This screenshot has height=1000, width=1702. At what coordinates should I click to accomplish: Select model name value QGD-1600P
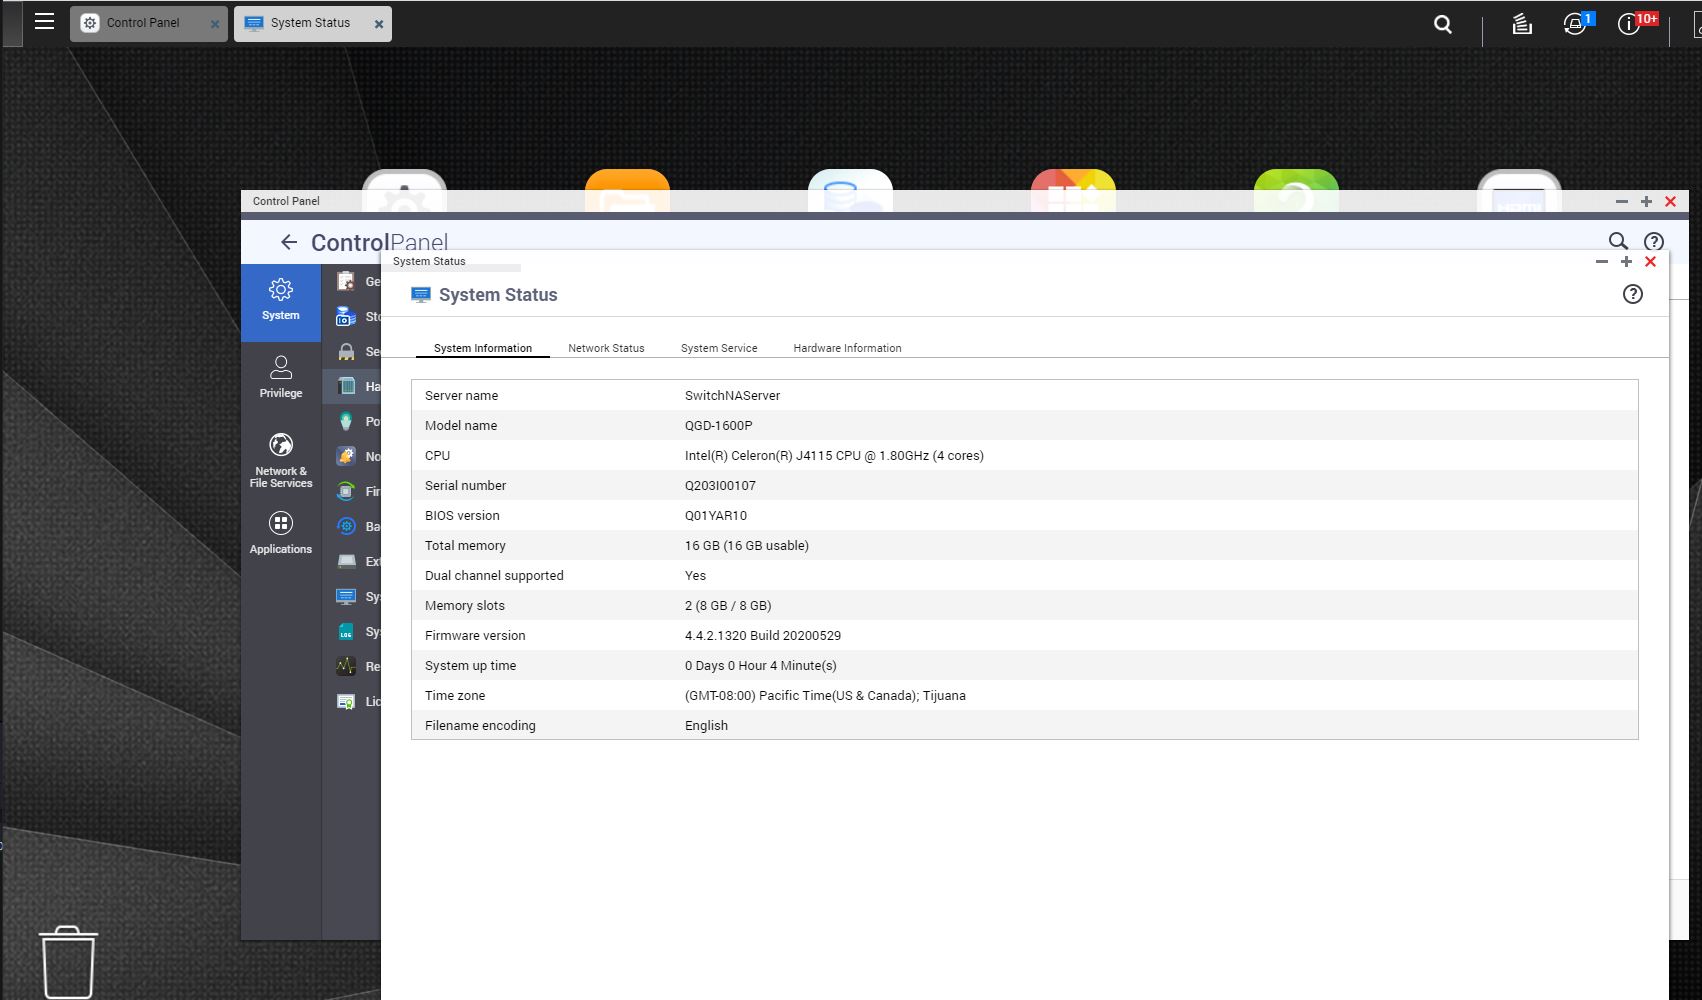coord(718,425)
